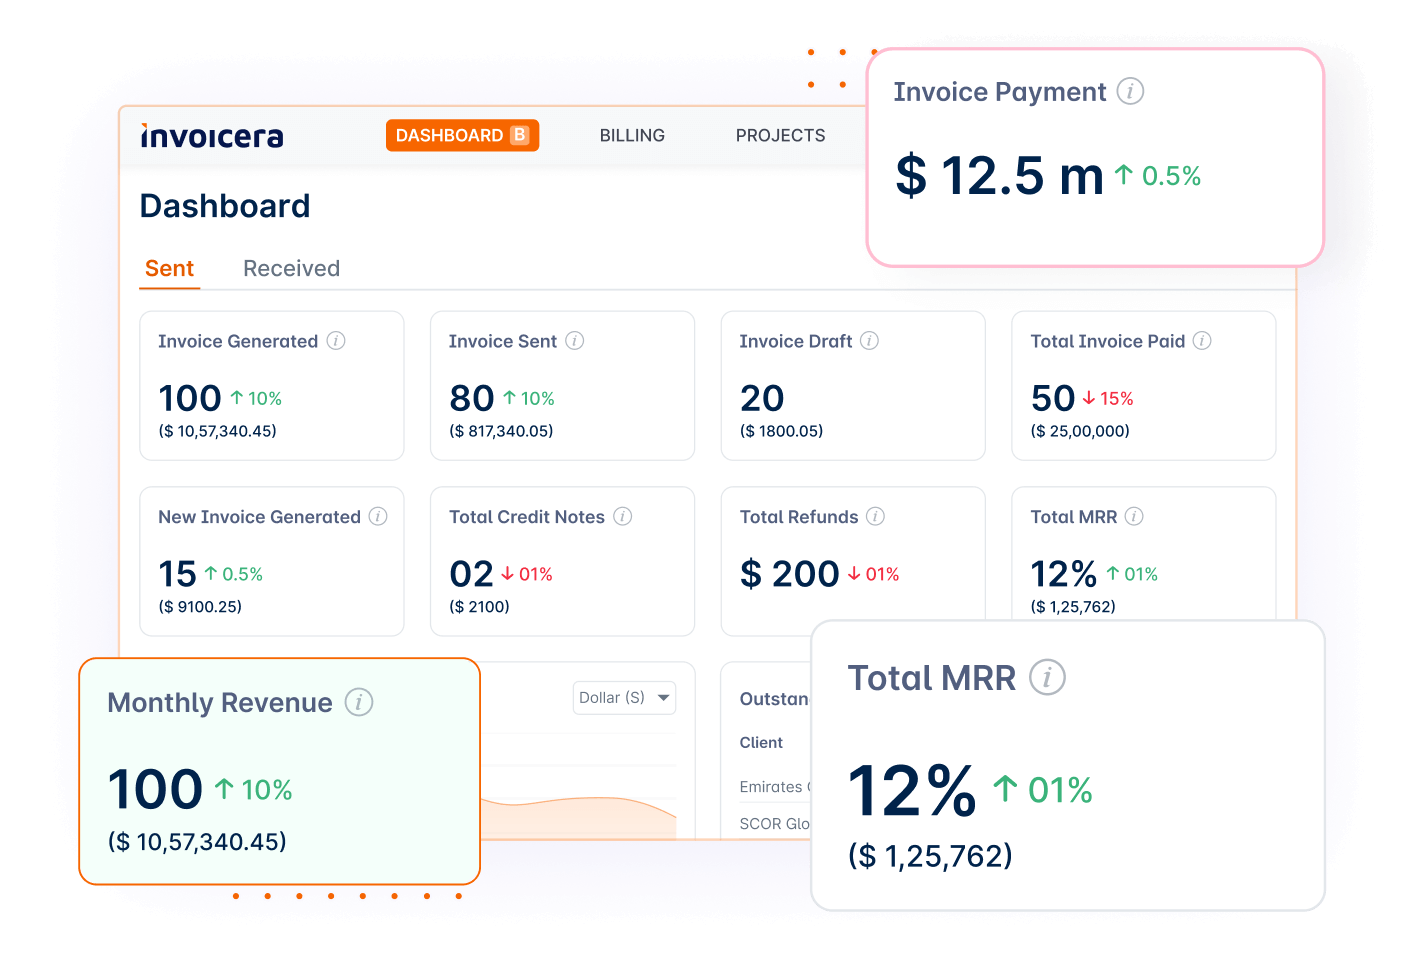Click the Dashboard page heading

225,206
